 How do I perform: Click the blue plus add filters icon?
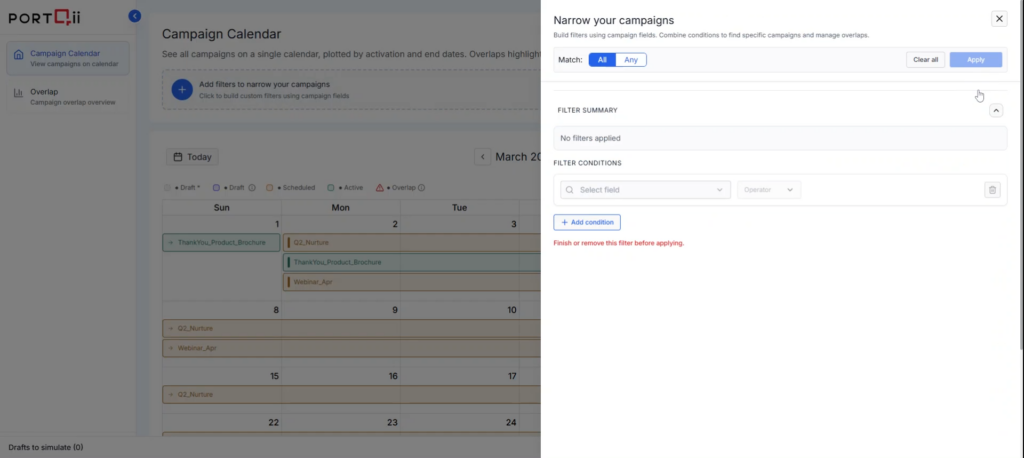tap(181, 90)
